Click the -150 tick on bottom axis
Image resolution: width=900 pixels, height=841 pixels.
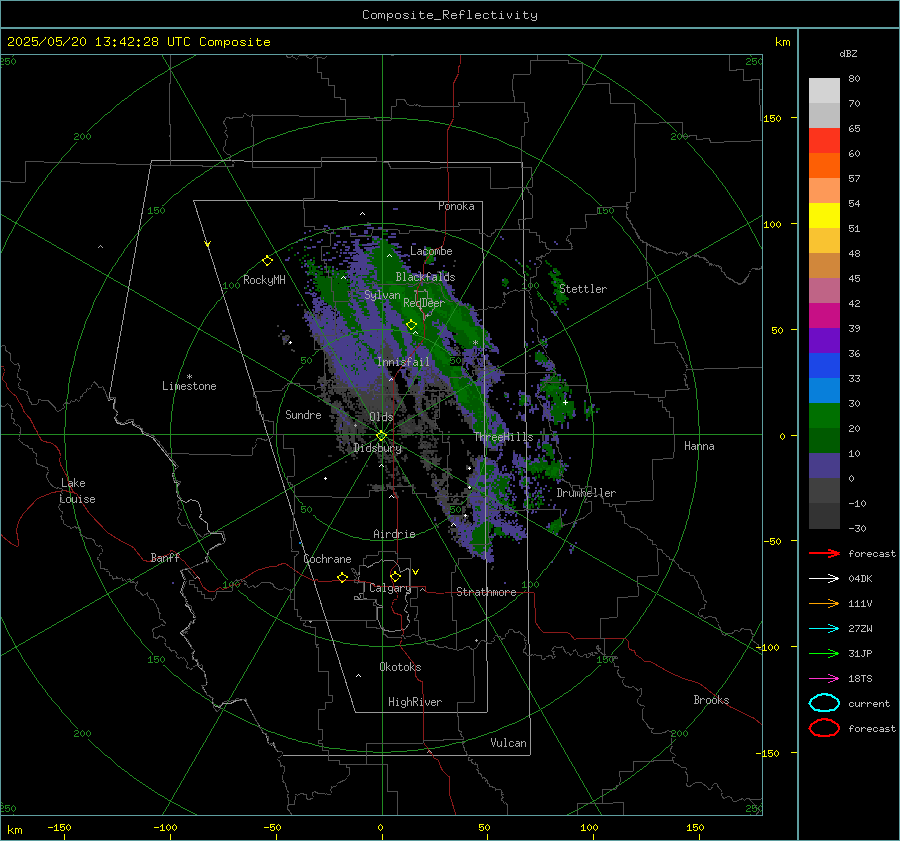(60, 827)
